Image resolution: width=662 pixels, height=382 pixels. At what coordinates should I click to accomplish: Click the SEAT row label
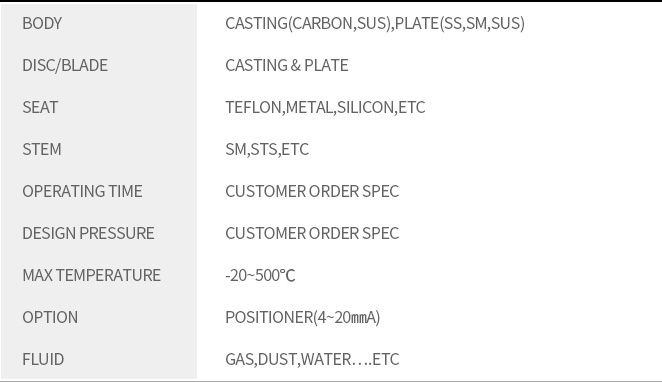40,107
